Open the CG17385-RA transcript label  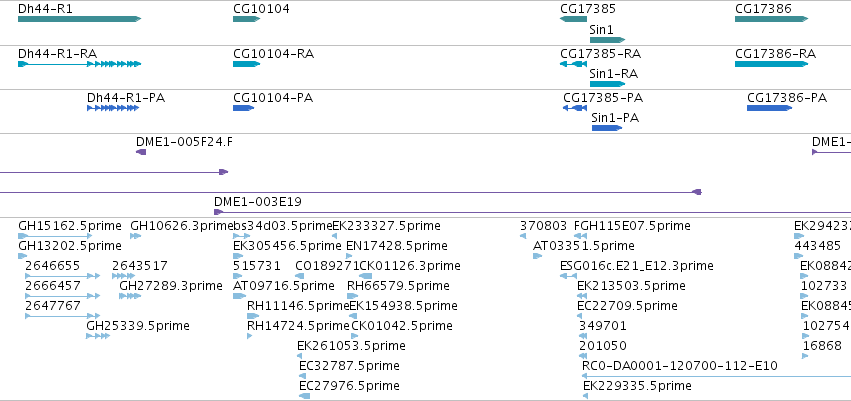pos(600,53)
